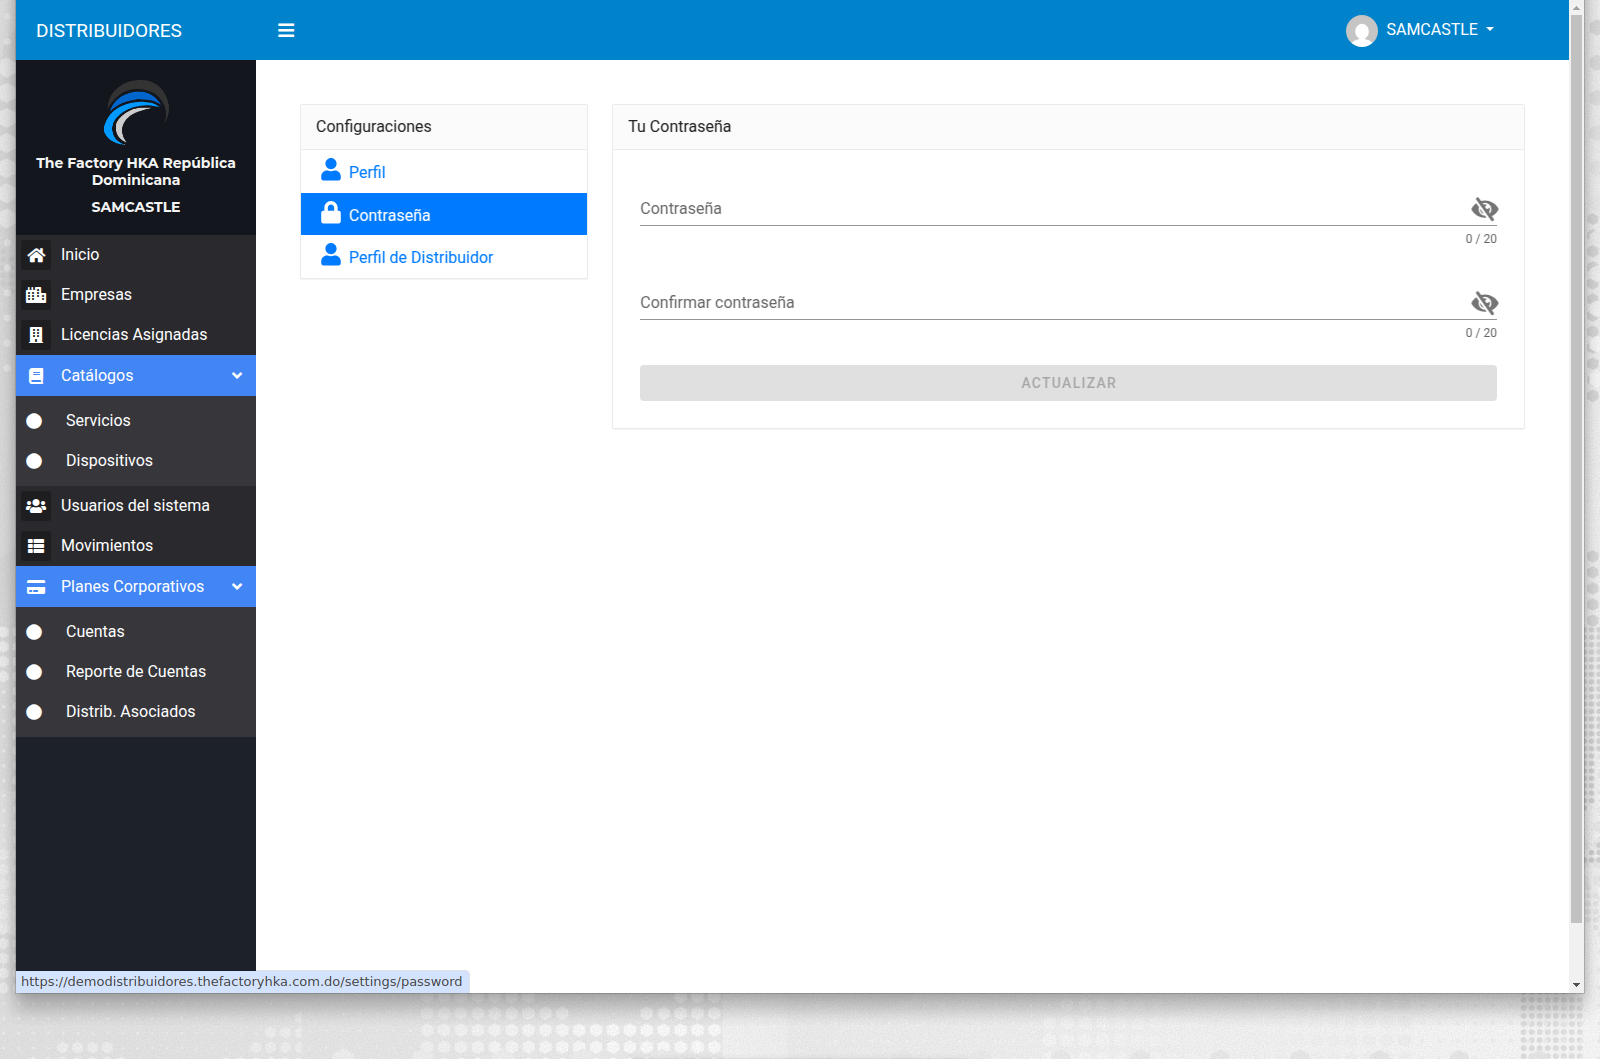Screen dimensions: 1600x1059
Task: Click the SAMCASTLE user avatar
Action: (1361, 31)
